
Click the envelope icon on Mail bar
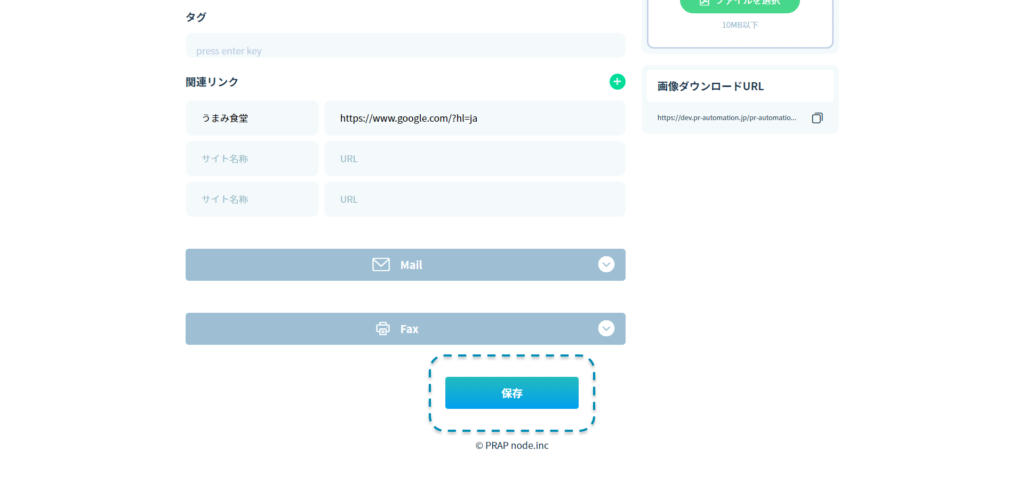click(381, 265)
